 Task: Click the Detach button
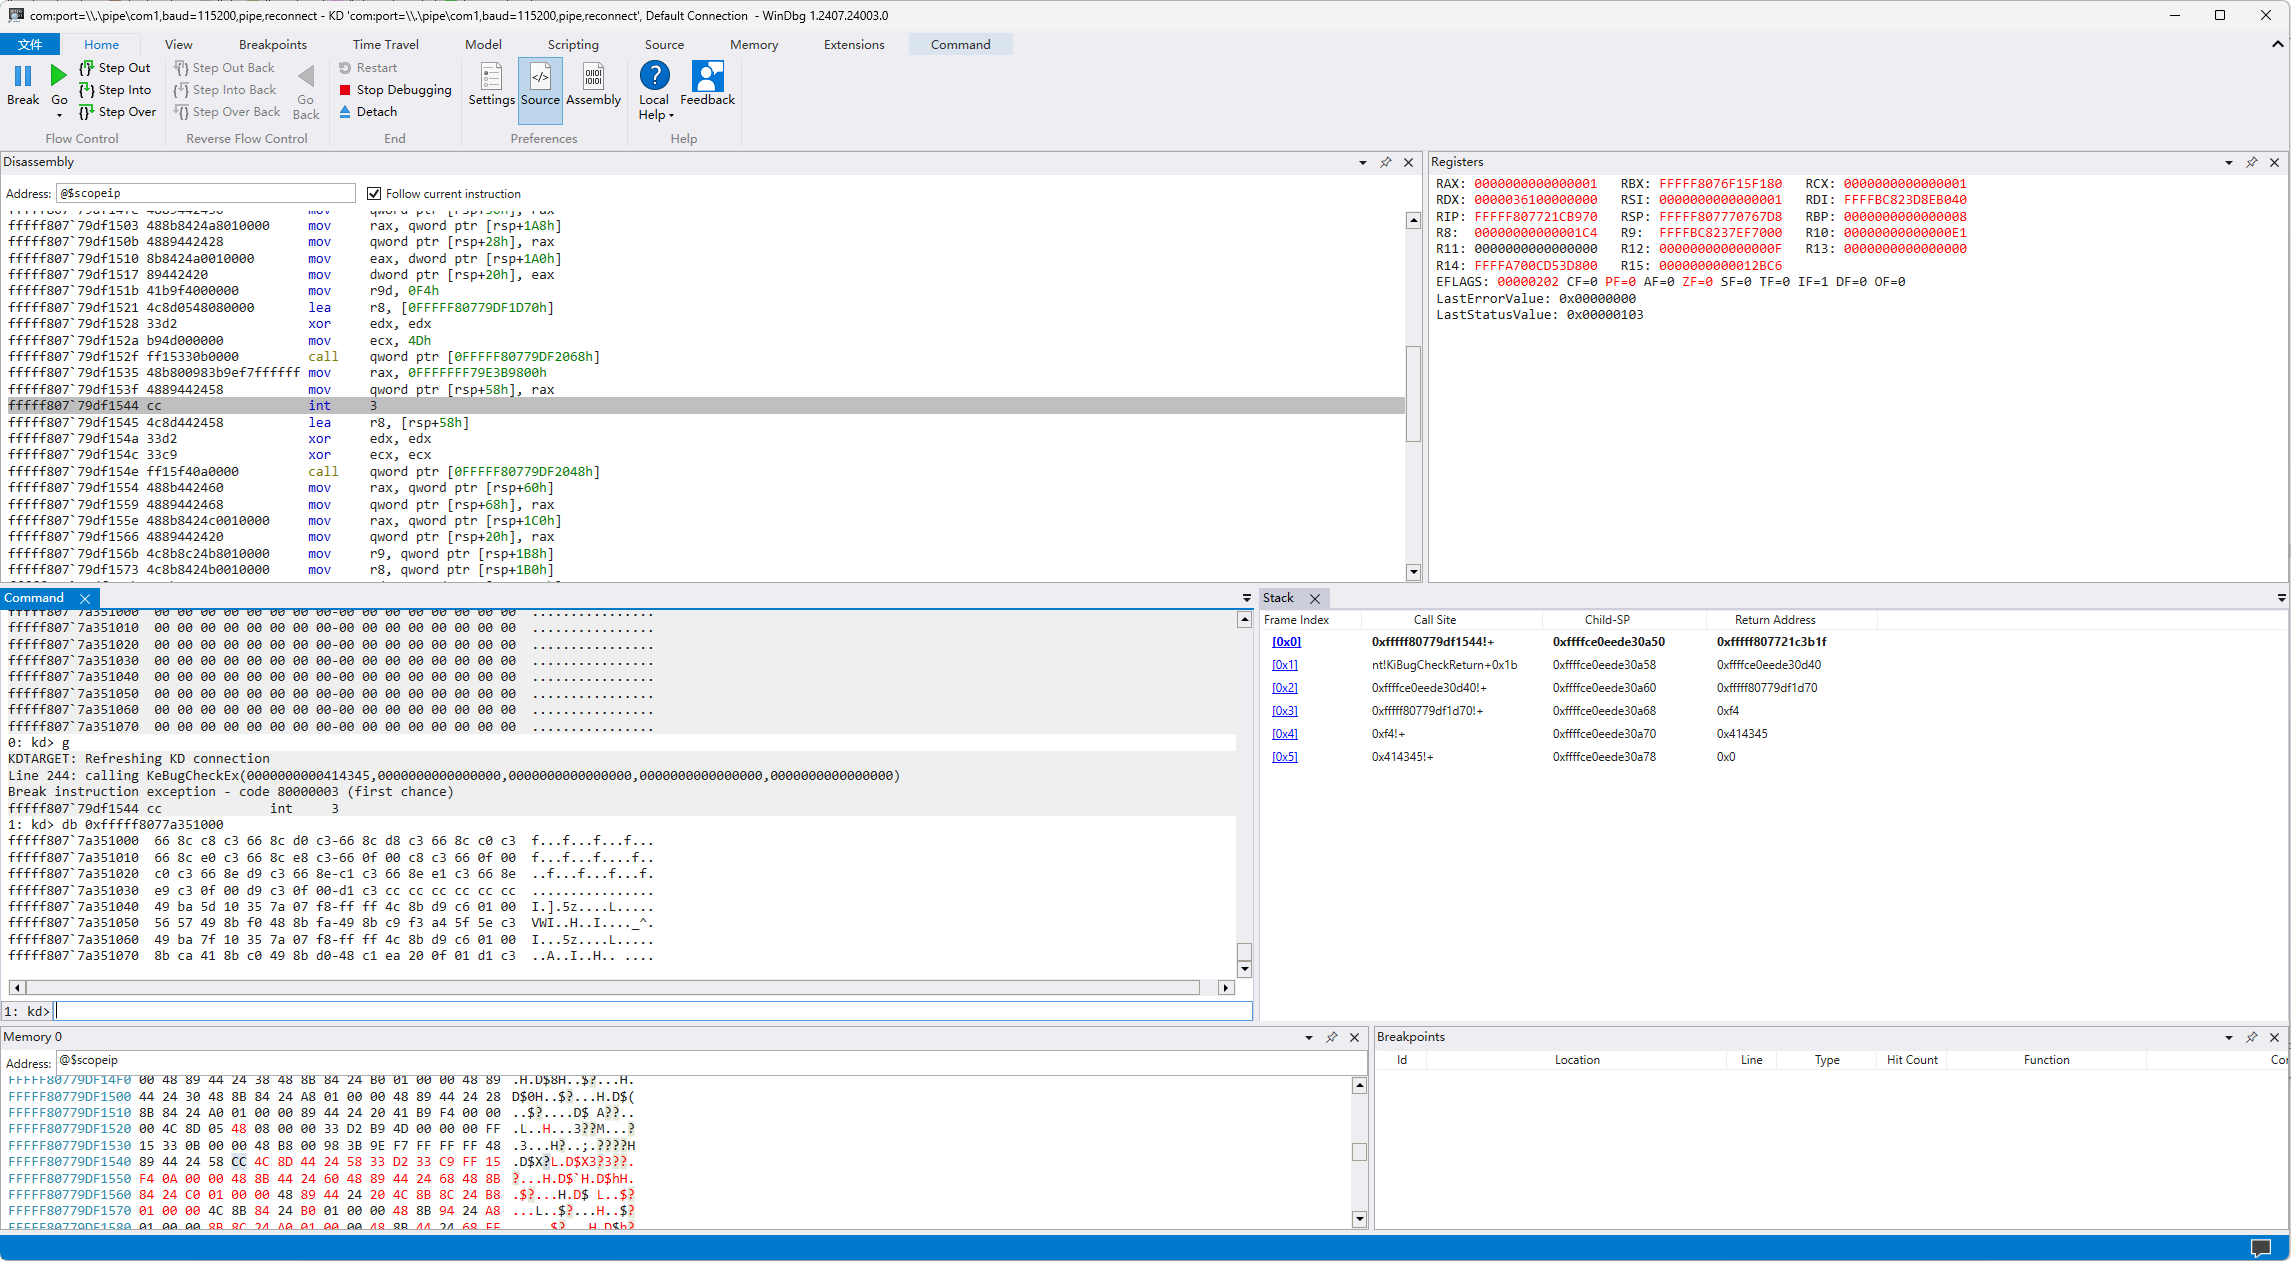(368, 112)
